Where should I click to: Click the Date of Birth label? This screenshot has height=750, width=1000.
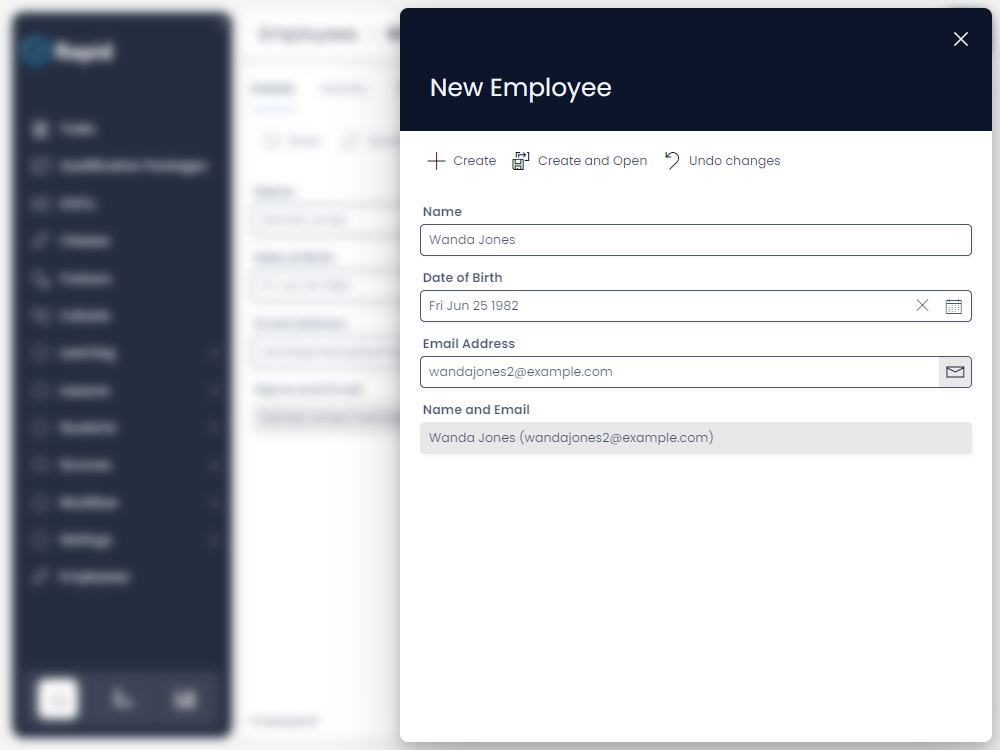462,277
